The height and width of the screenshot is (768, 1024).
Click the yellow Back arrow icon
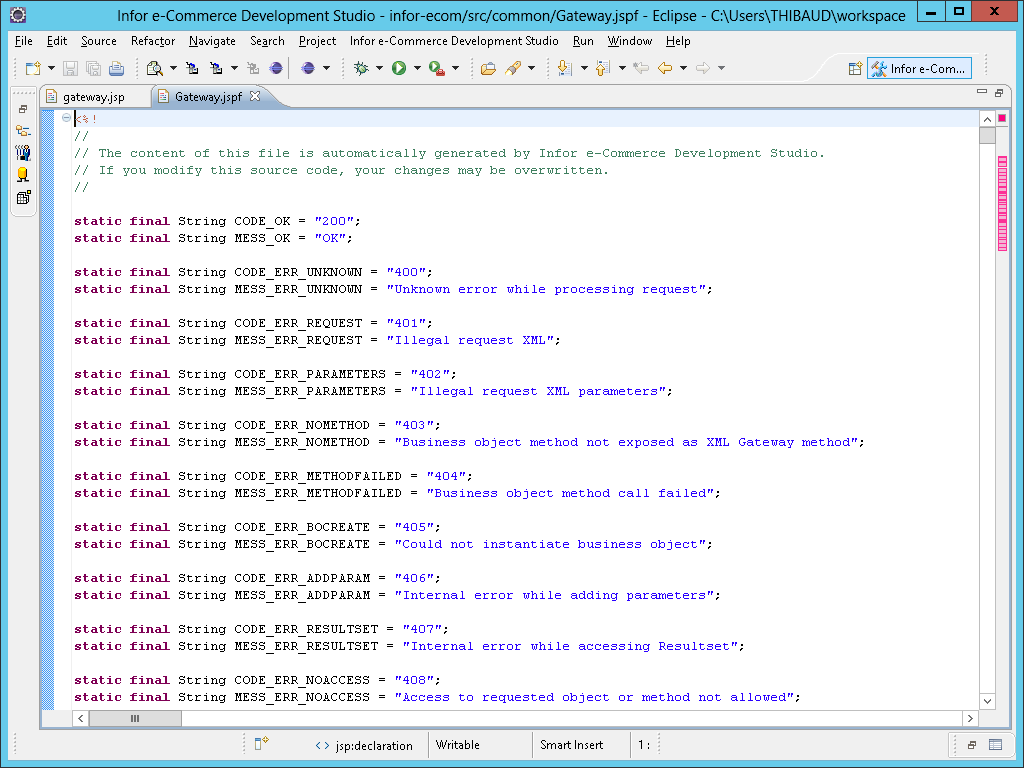click(664, 68)
